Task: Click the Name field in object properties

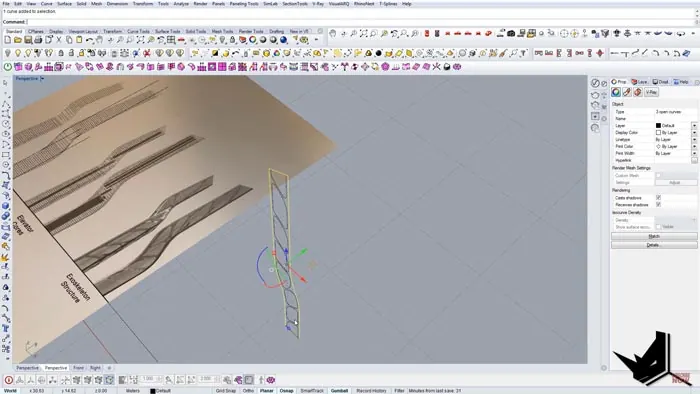Action: pos(675,119)
